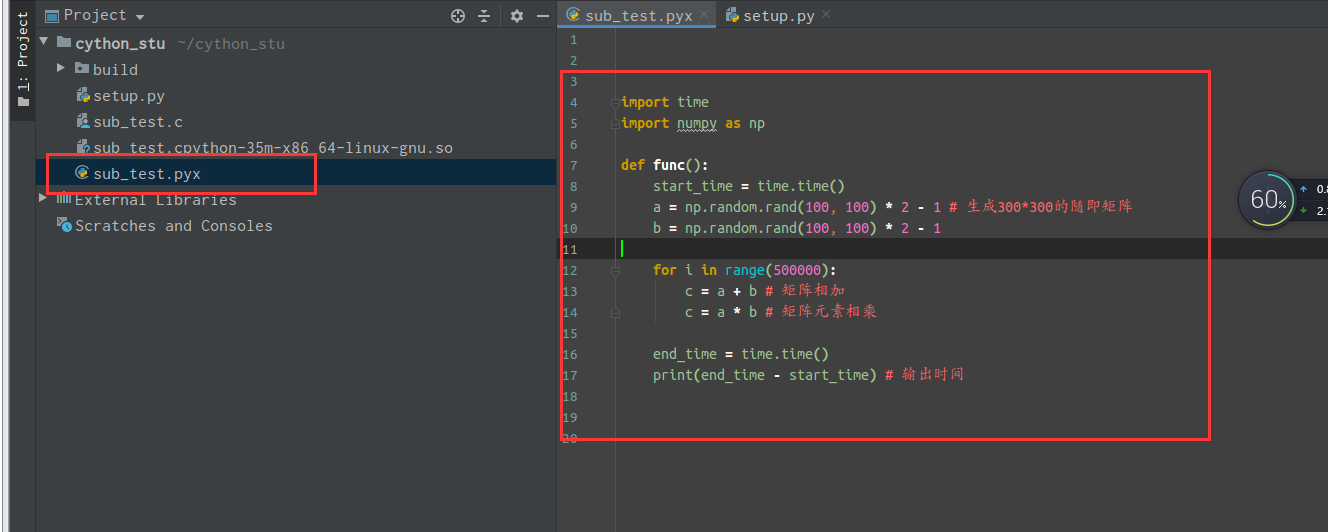Viewport: 1328px width, 532px height.
Task: Click the sub_test.c file icon
Action: pos(83,122)
